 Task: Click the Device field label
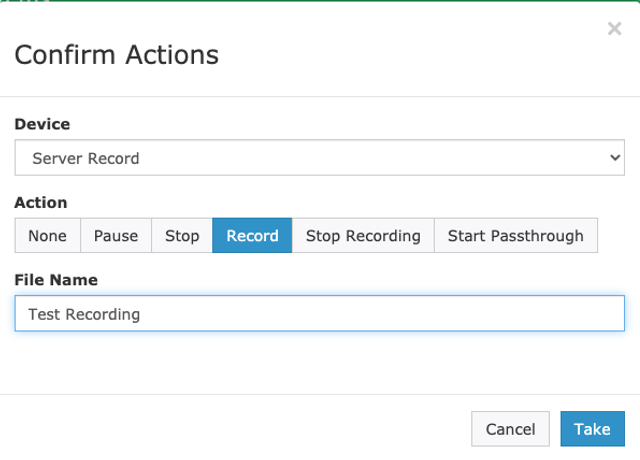tap(42, 125)
